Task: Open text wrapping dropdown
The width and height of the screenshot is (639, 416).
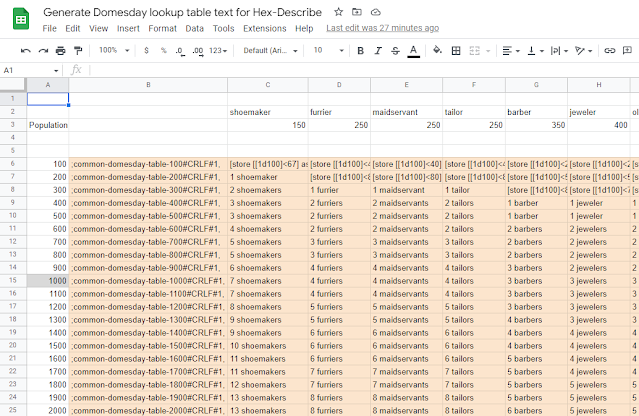Action: click(x=559, y=51)
